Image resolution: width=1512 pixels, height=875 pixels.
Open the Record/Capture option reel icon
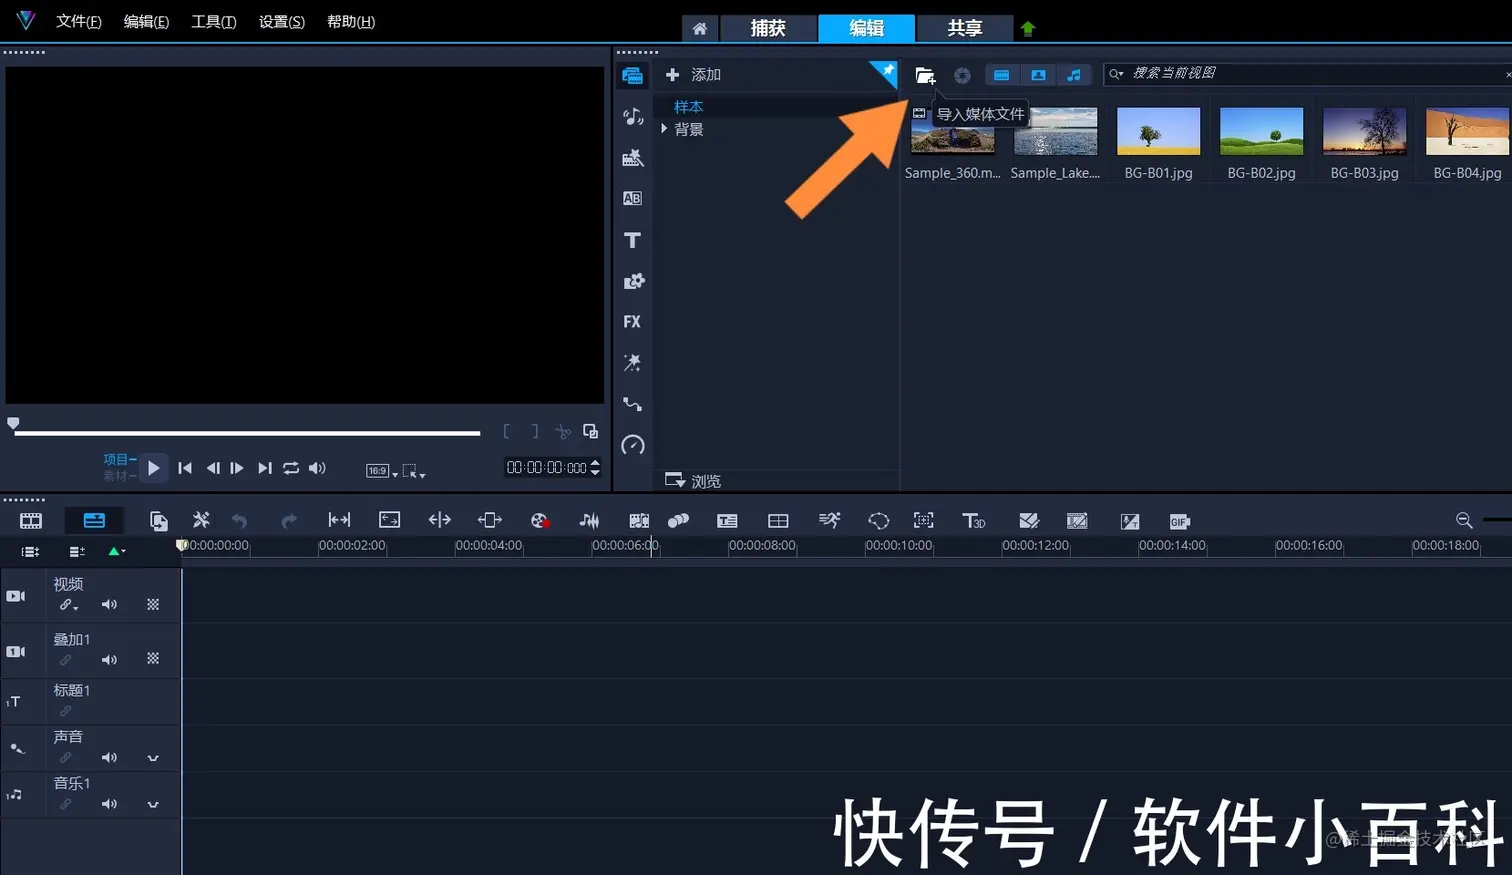click(x=540, y=521)
